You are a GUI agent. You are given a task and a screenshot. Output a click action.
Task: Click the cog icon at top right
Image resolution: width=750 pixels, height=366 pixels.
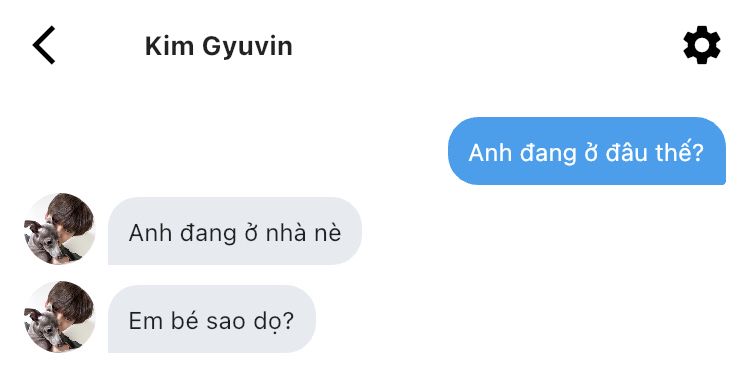tap(702, 45)
